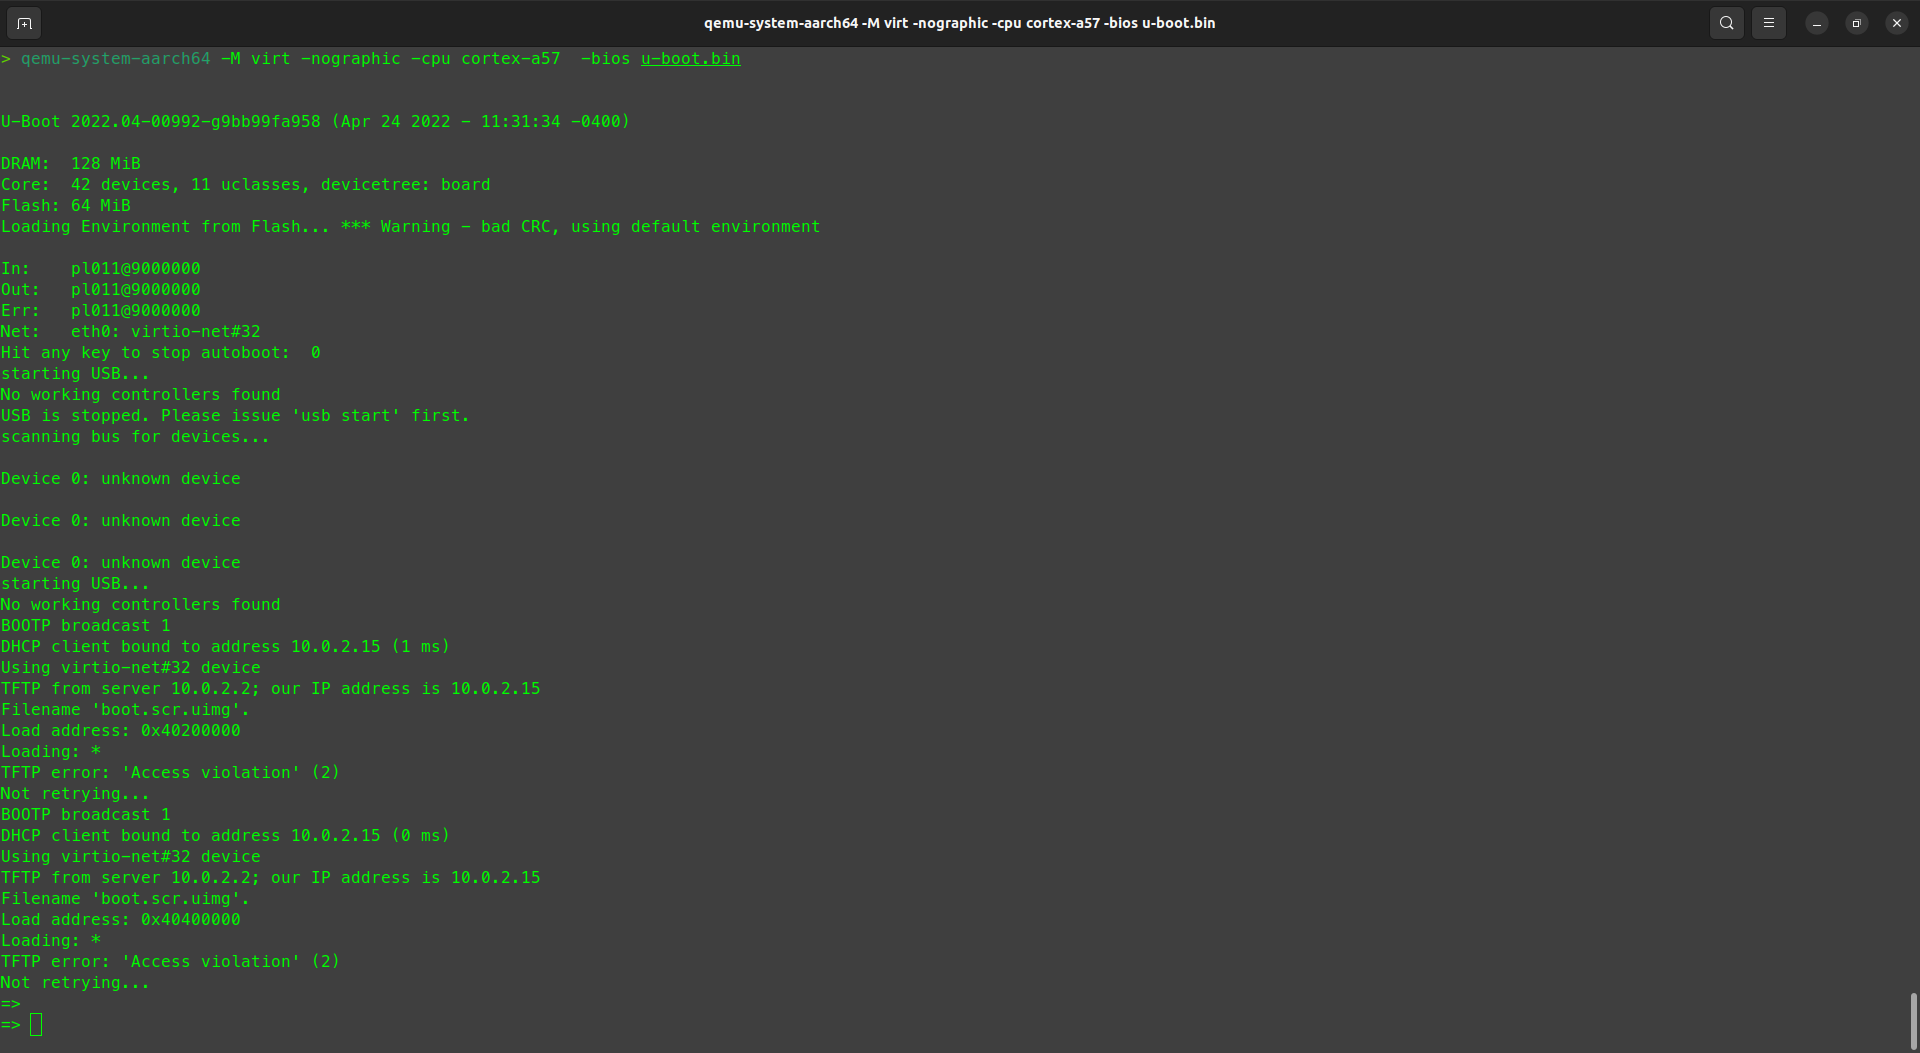This screenshot has height=1053, width=1920.
Task: Click 'Err: pl011@9000000' line
Action: (x=101, y=311)
